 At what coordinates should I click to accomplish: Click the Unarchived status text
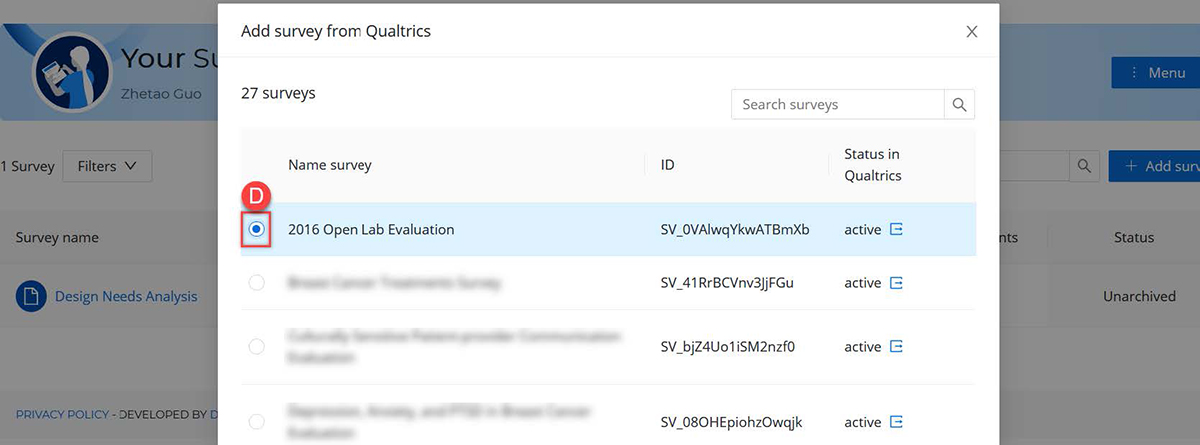point(1139,297)
